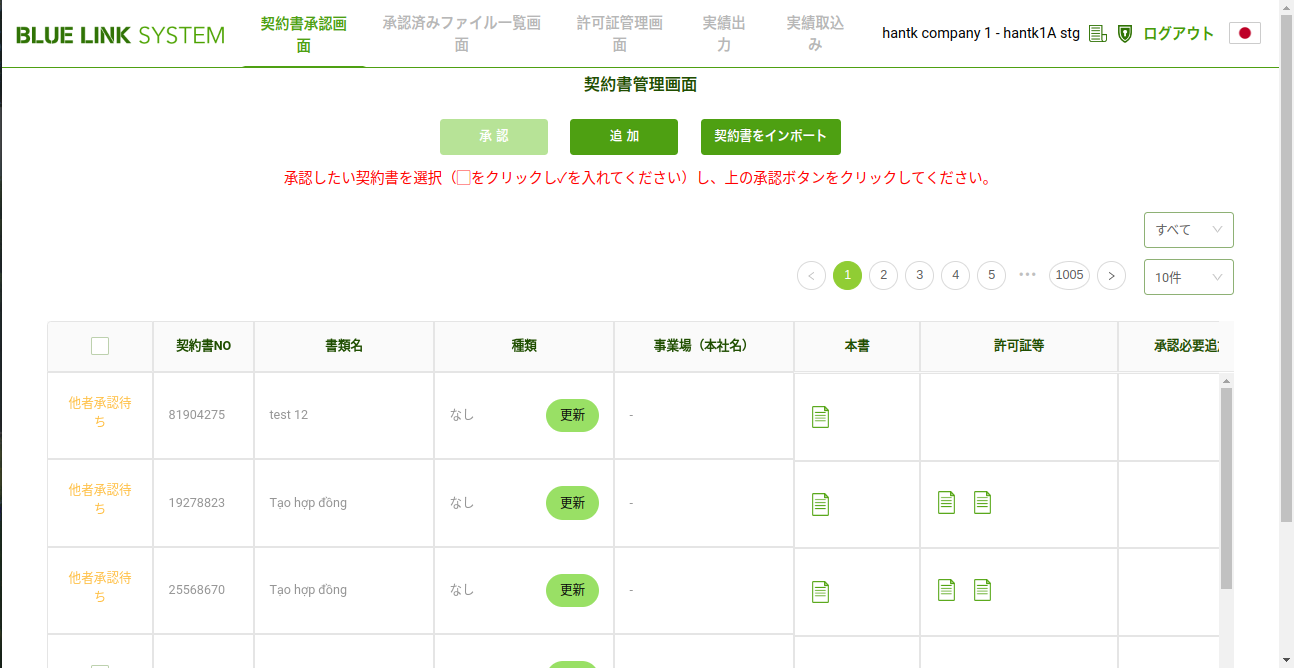Click the 本書 column header
1294x668 pixels.
tap(857, 346)
